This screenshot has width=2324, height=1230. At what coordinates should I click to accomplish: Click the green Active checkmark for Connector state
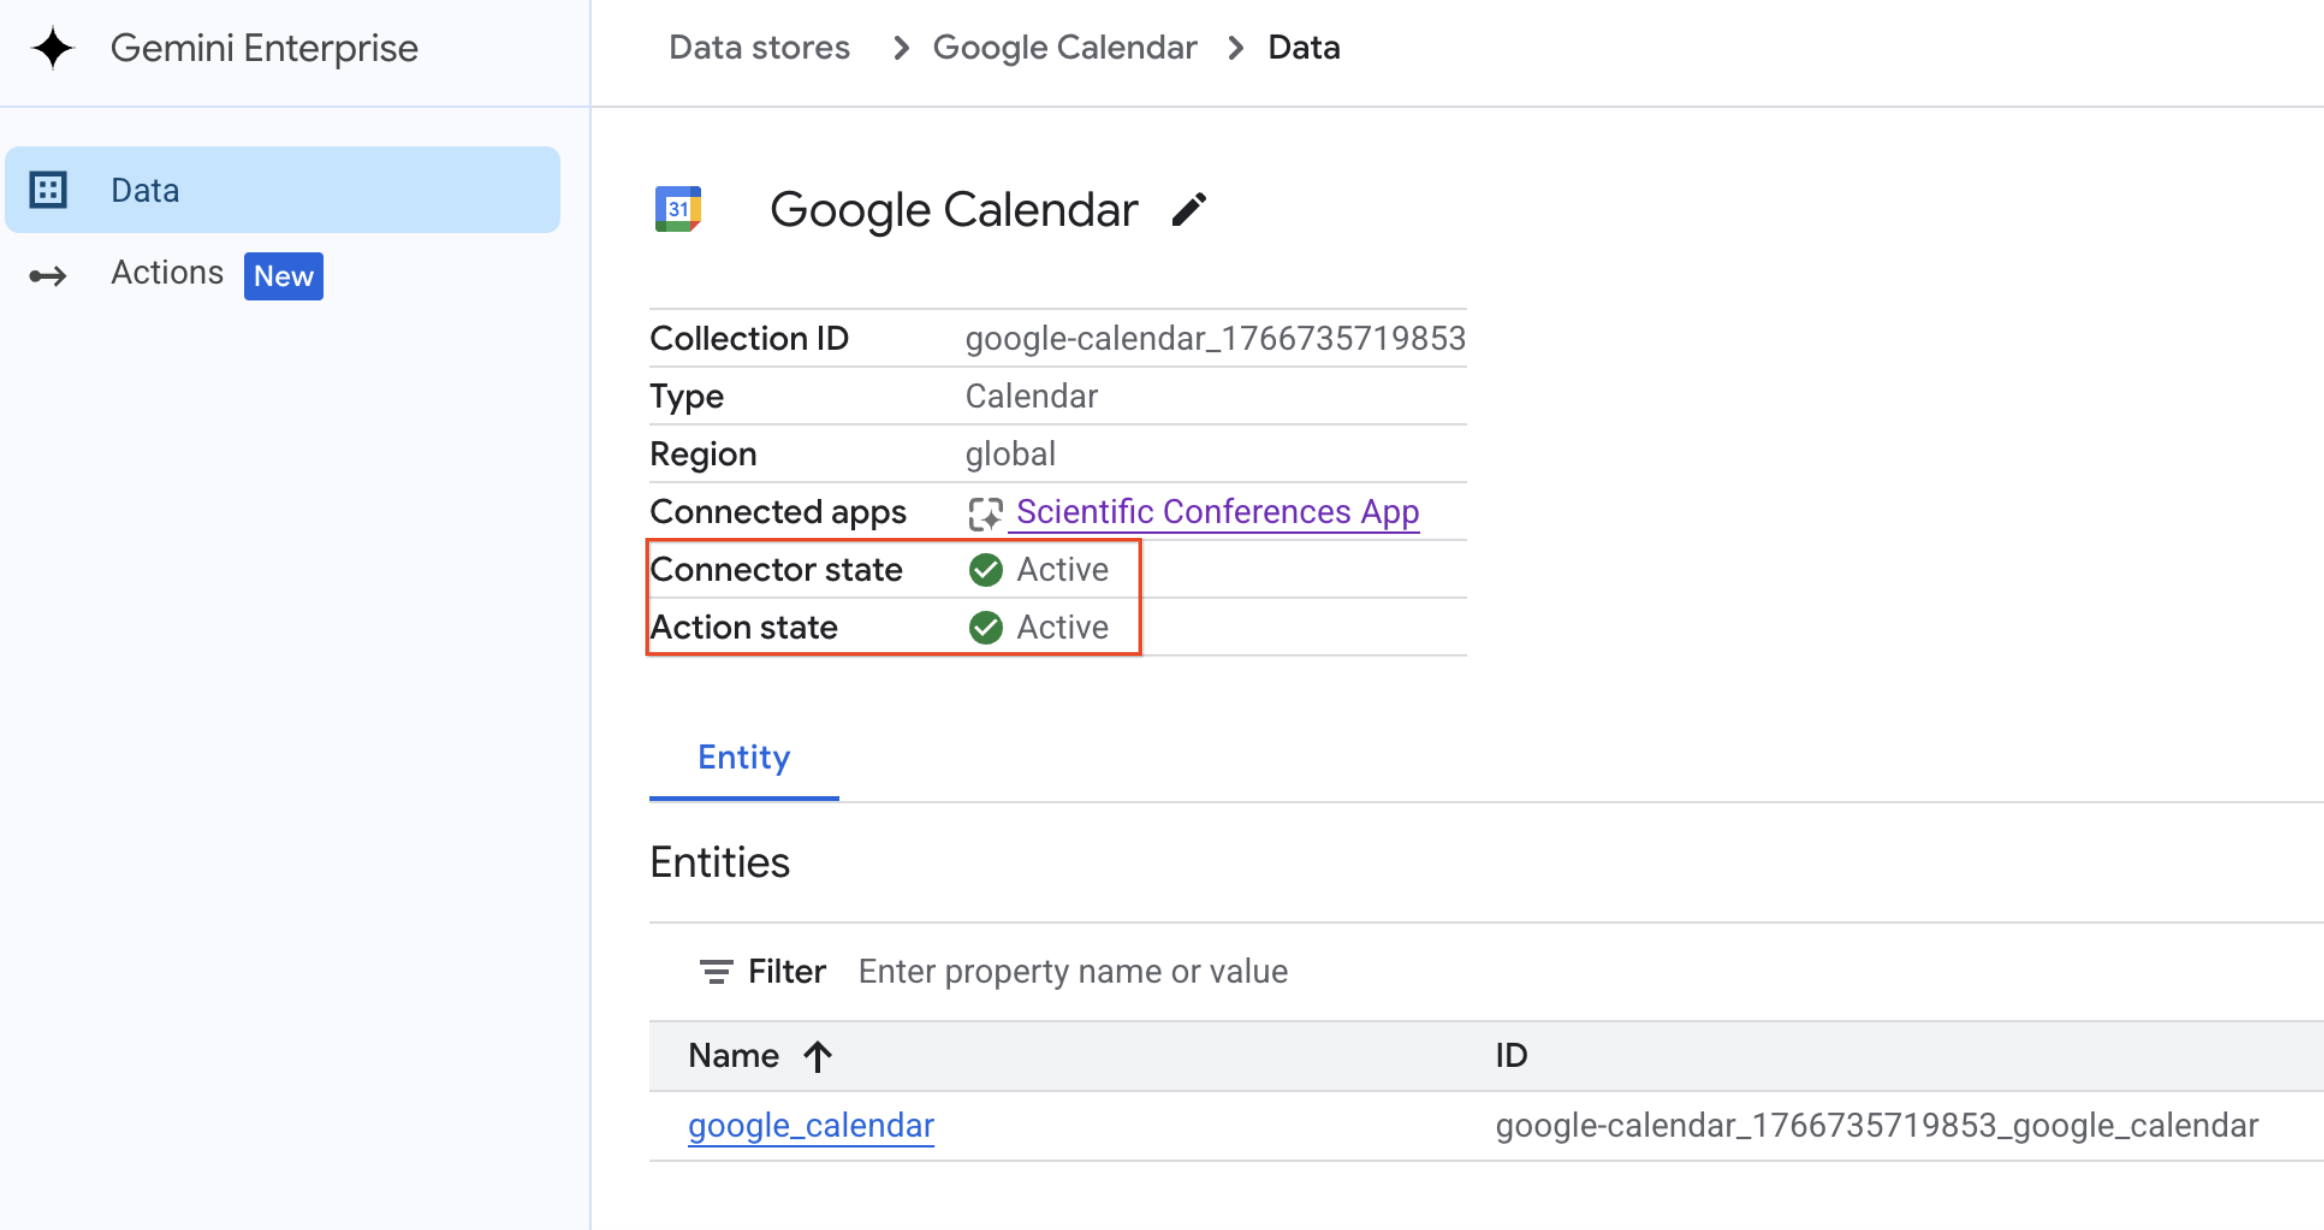tap(985, 569)
